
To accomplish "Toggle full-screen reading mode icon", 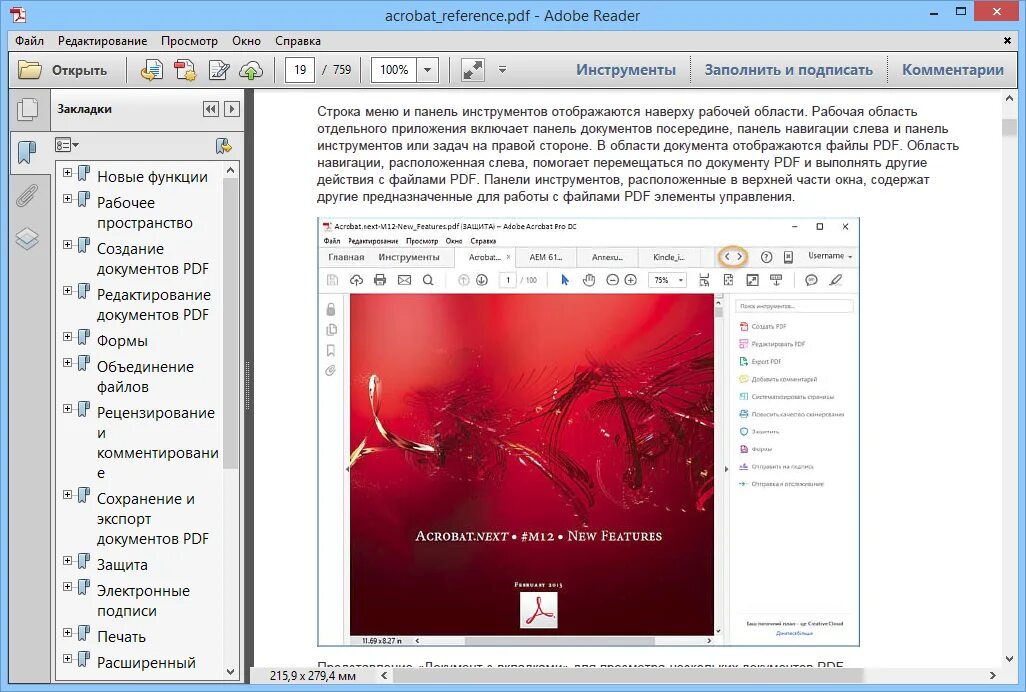I will click(x=472, y=70).
